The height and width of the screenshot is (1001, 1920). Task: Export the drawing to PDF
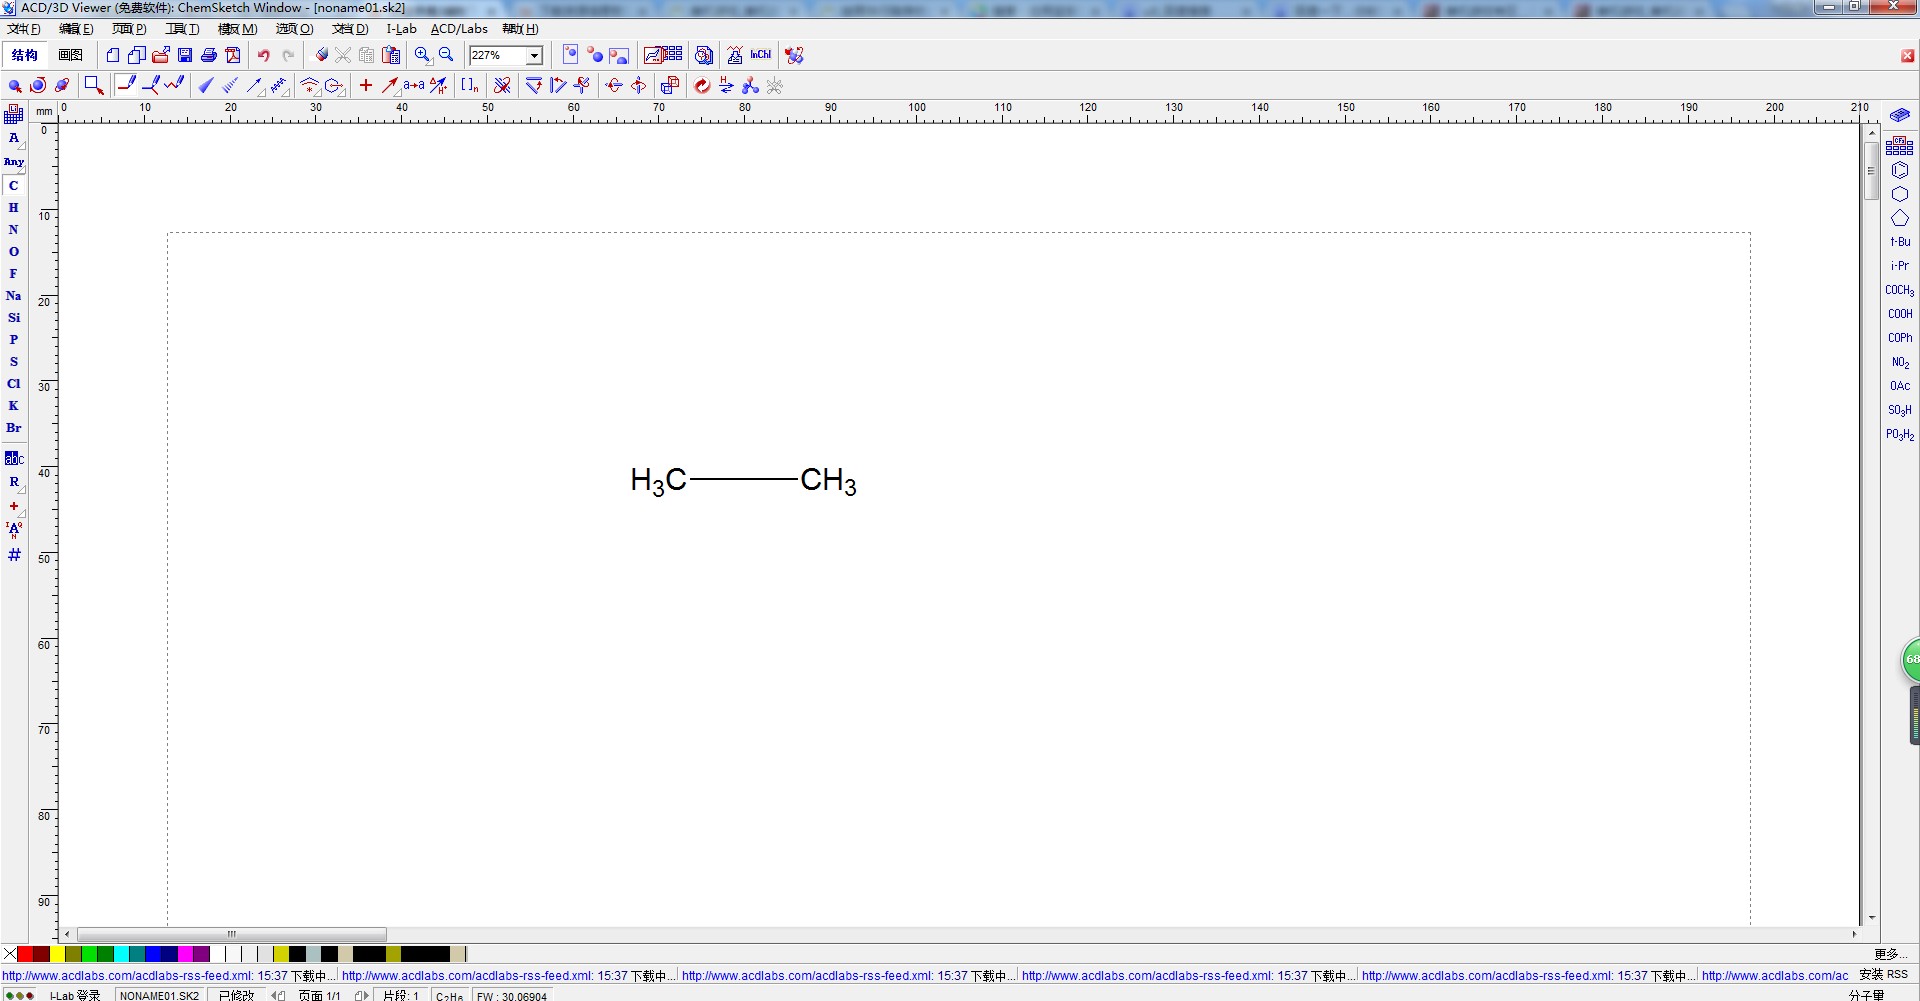pyautogui.click(x=233, y=55)
